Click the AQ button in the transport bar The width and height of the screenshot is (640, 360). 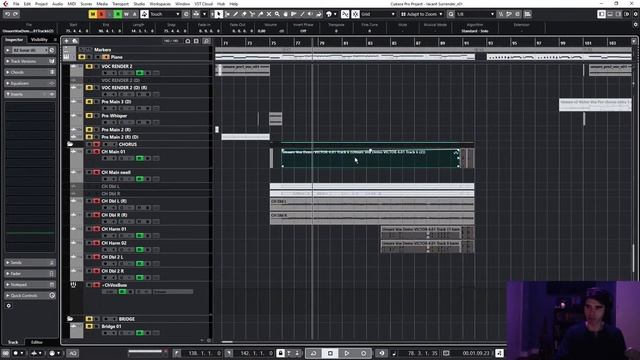[x=73, y=353]
